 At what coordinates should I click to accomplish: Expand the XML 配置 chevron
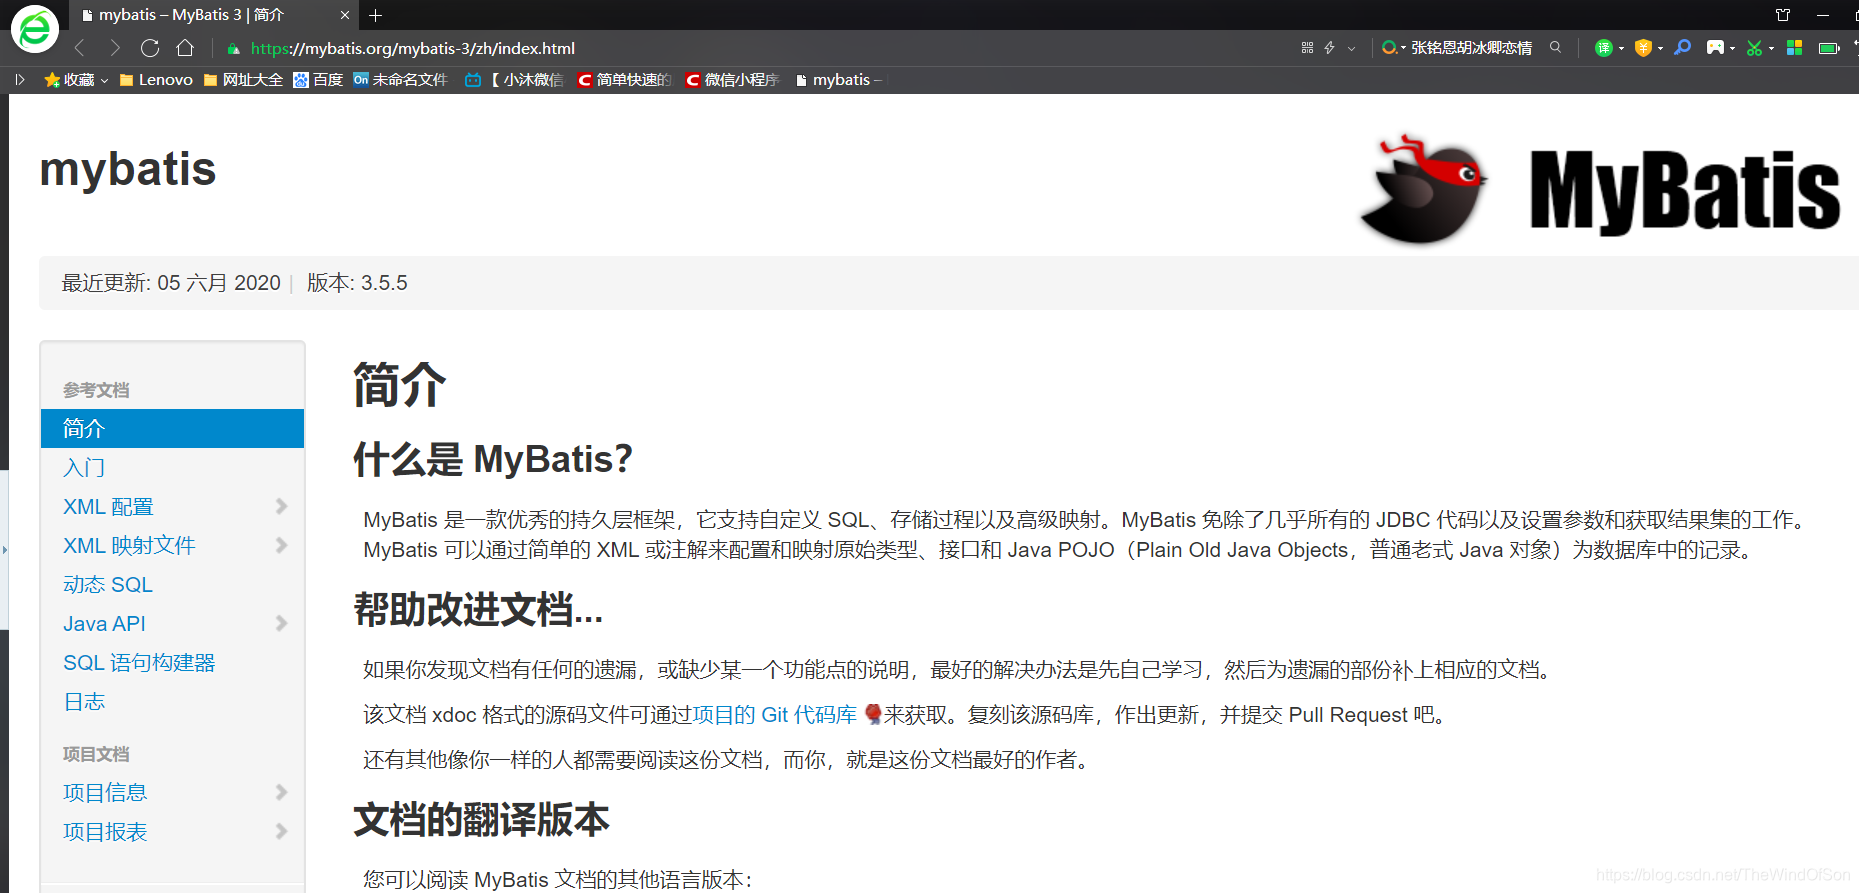pos(281,506)
